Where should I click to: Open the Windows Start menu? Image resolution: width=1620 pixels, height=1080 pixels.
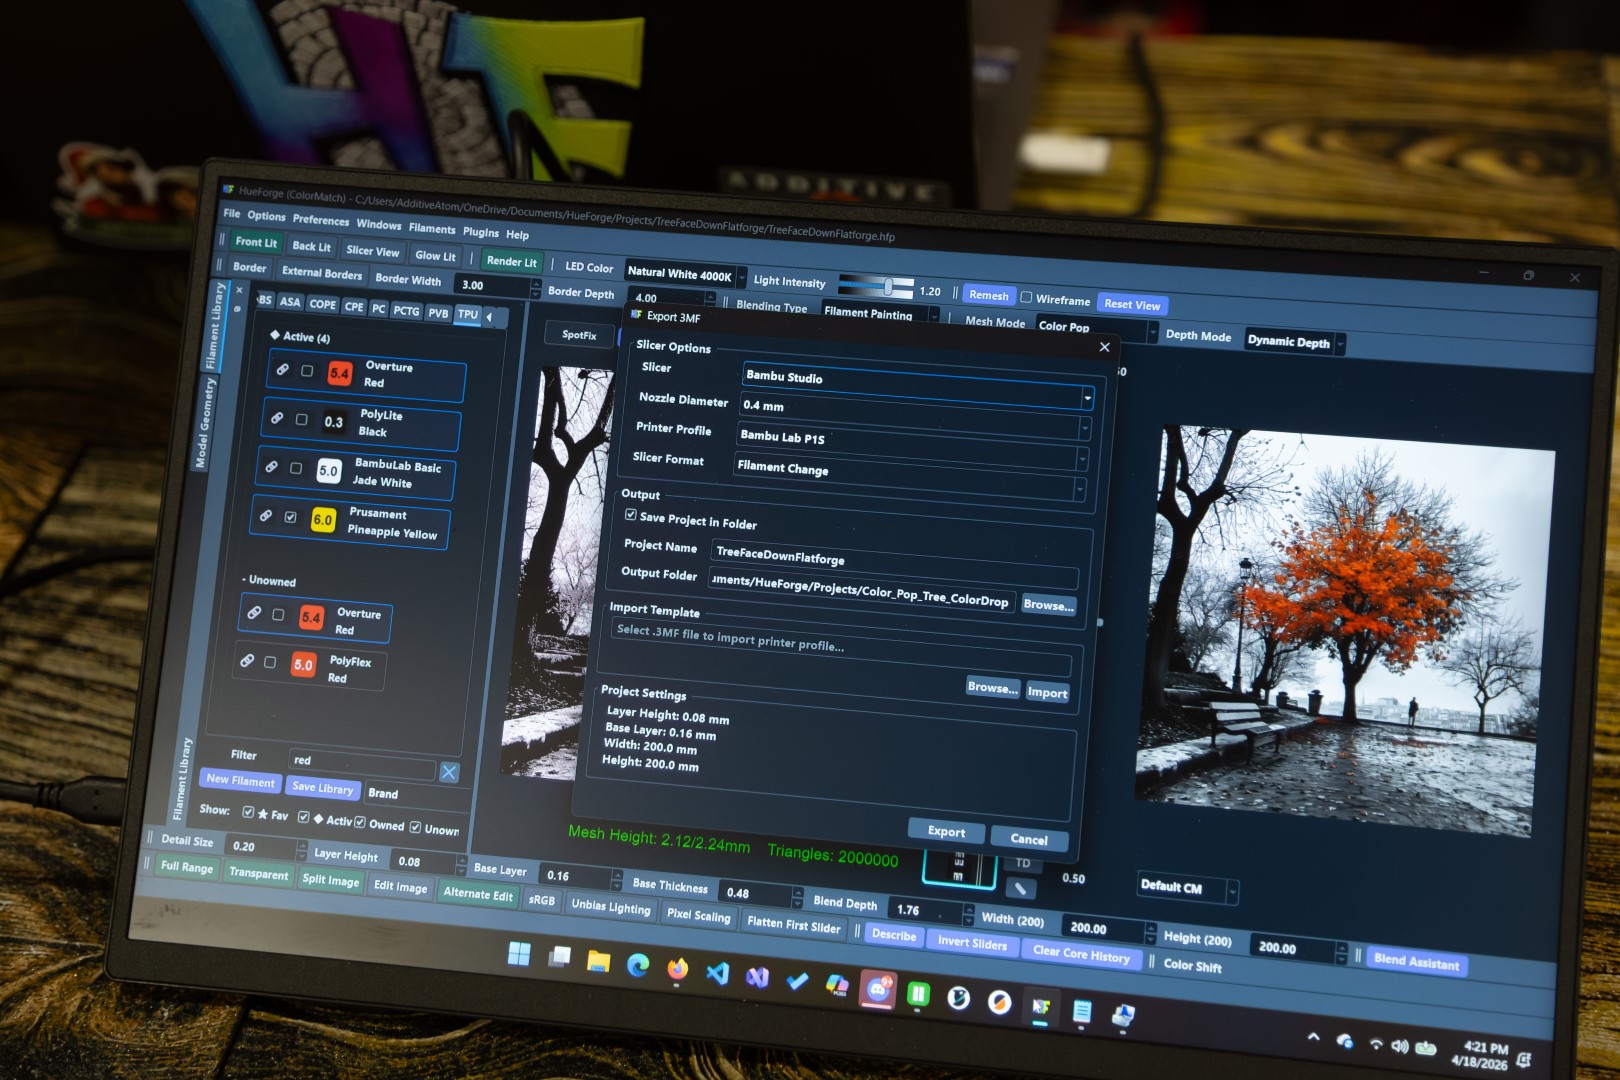click(x=519, y=954)
